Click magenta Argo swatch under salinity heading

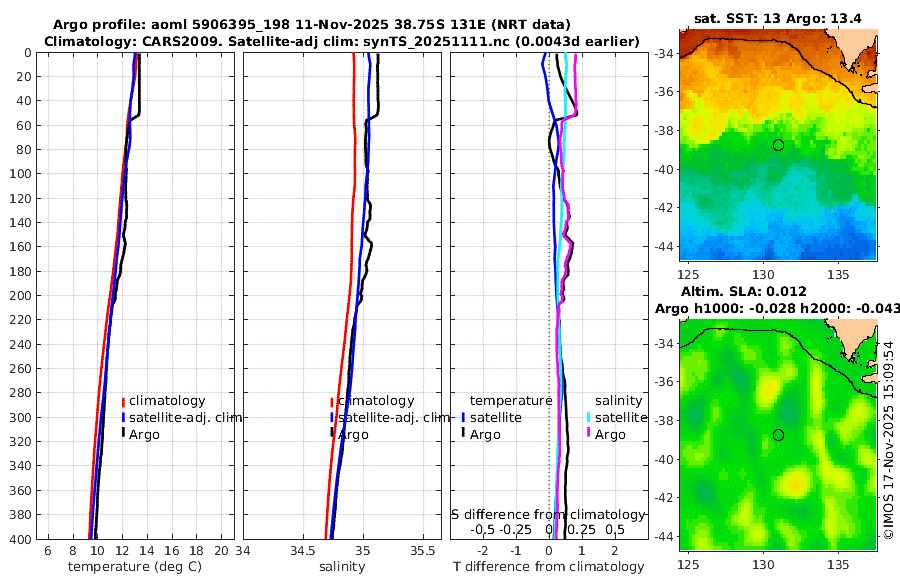coord(588,432)
